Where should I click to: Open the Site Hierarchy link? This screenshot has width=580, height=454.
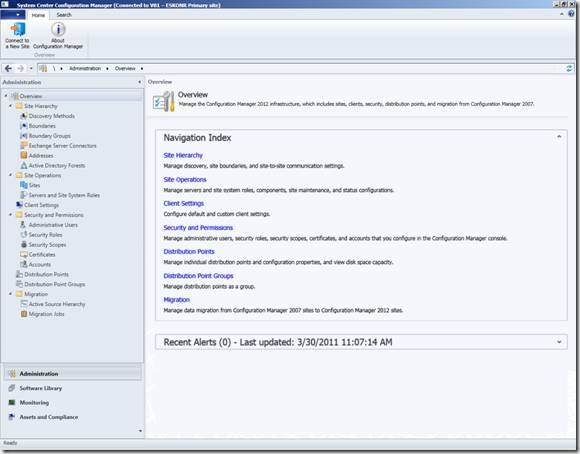(x=183, y=155)
